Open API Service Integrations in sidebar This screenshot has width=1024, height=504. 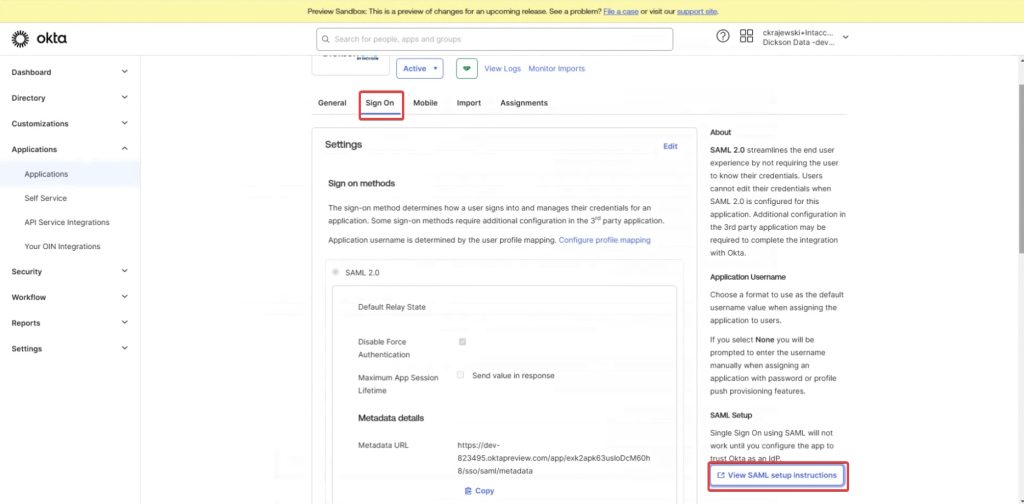pyautogui.click(x=67, y=222)
